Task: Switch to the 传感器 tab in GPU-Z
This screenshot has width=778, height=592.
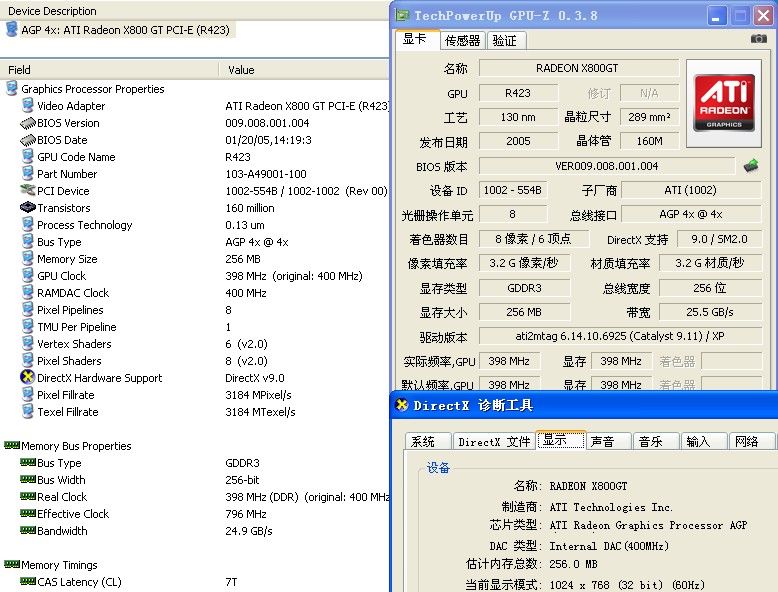Action: pyautogui.click(x=462, y=40)
